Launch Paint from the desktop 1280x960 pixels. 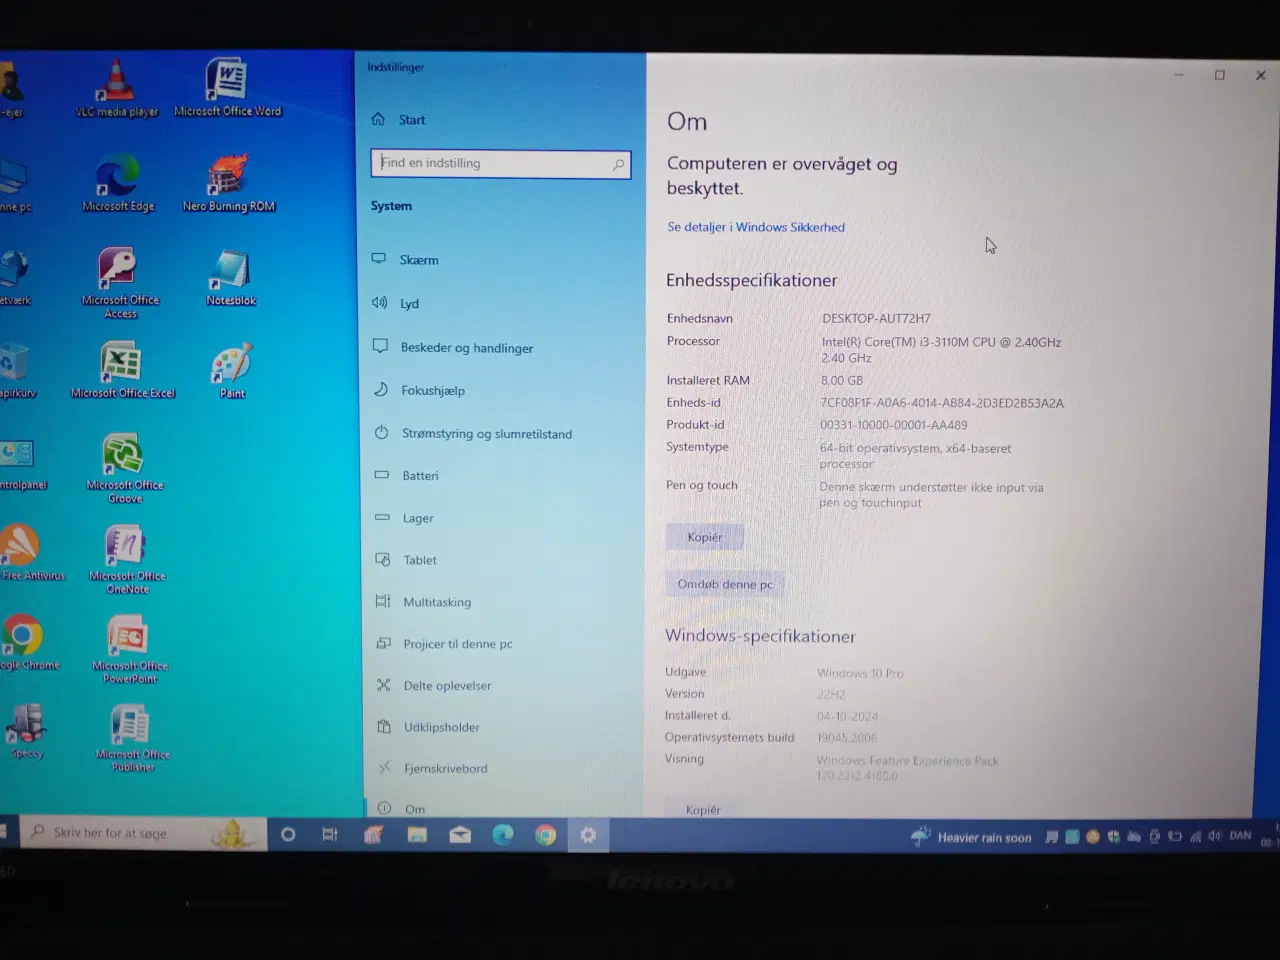pos(232,372)
